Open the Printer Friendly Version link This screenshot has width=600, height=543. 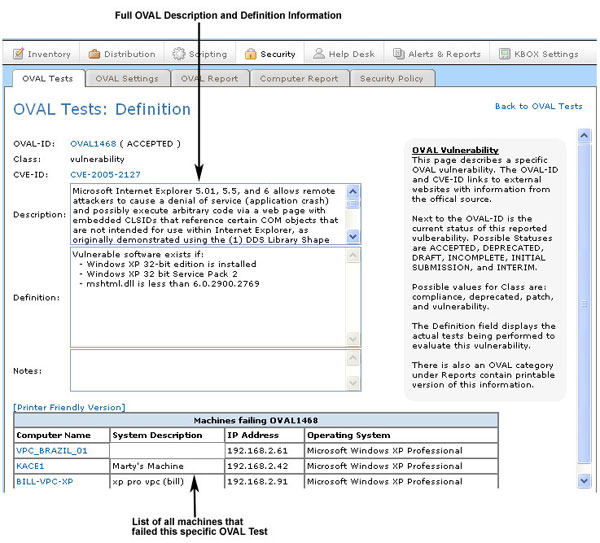click(69, 407)
